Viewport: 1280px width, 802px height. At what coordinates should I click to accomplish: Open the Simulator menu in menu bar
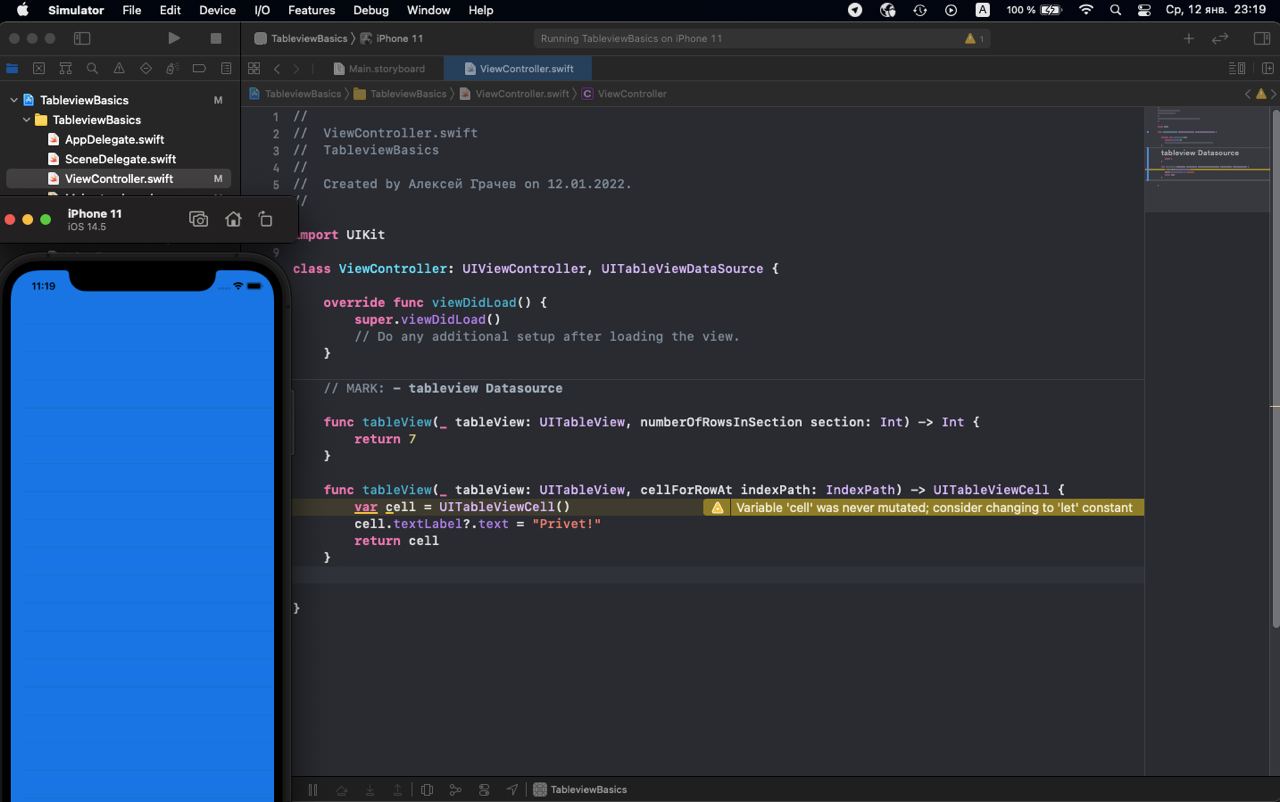76,10
